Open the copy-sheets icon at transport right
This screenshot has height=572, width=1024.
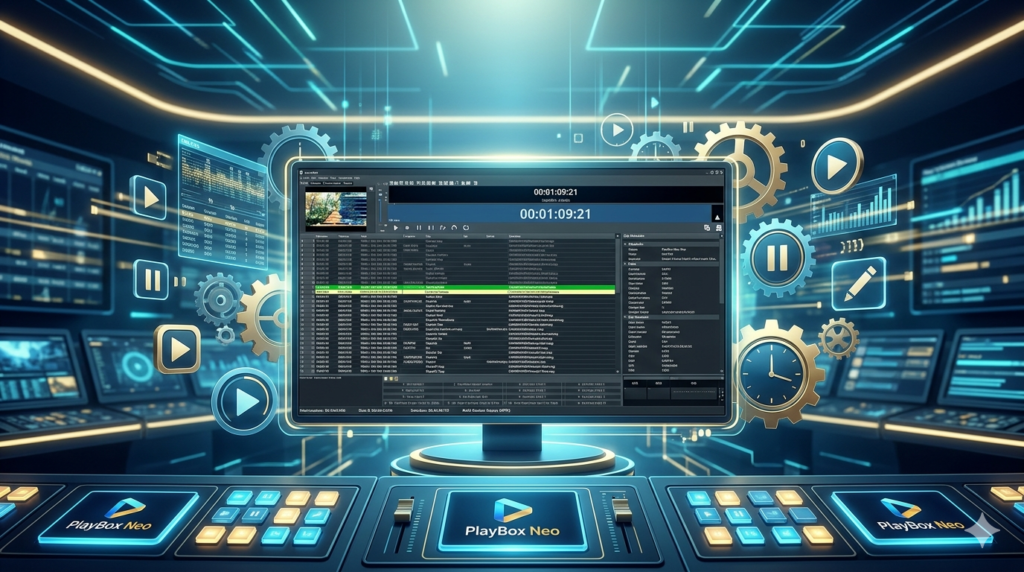(x=707, y=228)
